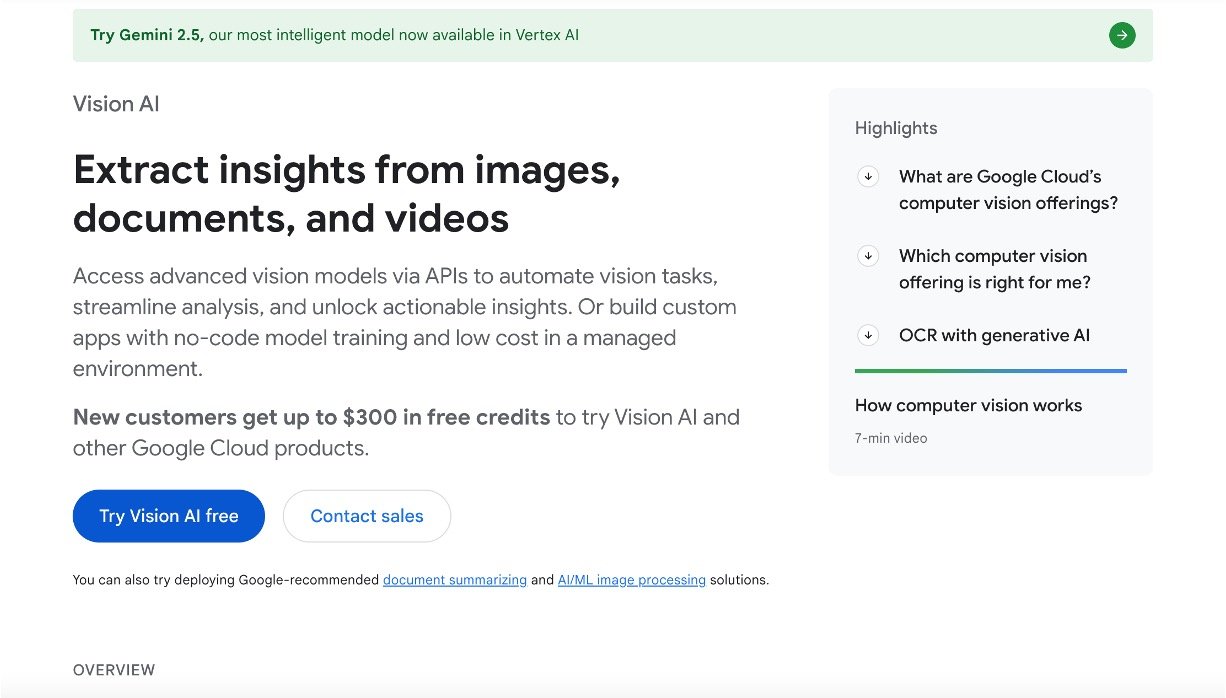
Task: Click the green arrow icon in the Gemini banner
Action: (x=1122, y=36)
